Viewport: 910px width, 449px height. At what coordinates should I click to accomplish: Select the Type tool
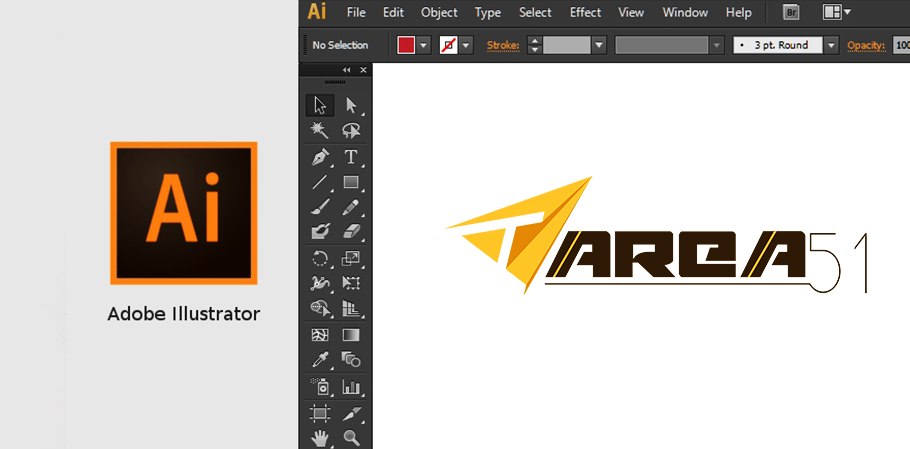tap(351, 158)
